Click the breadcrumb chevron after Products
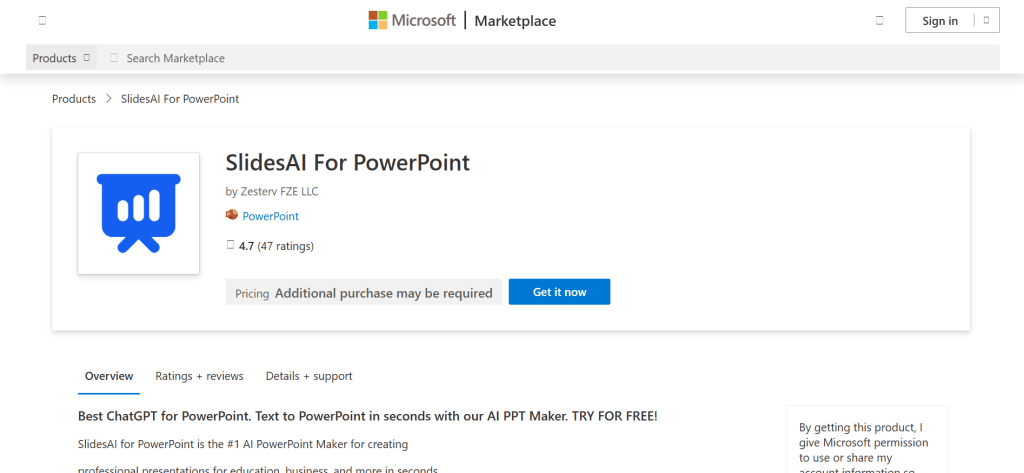This screenshot has width=1024, height=473. pyautogui.click(x=108, y=99)
